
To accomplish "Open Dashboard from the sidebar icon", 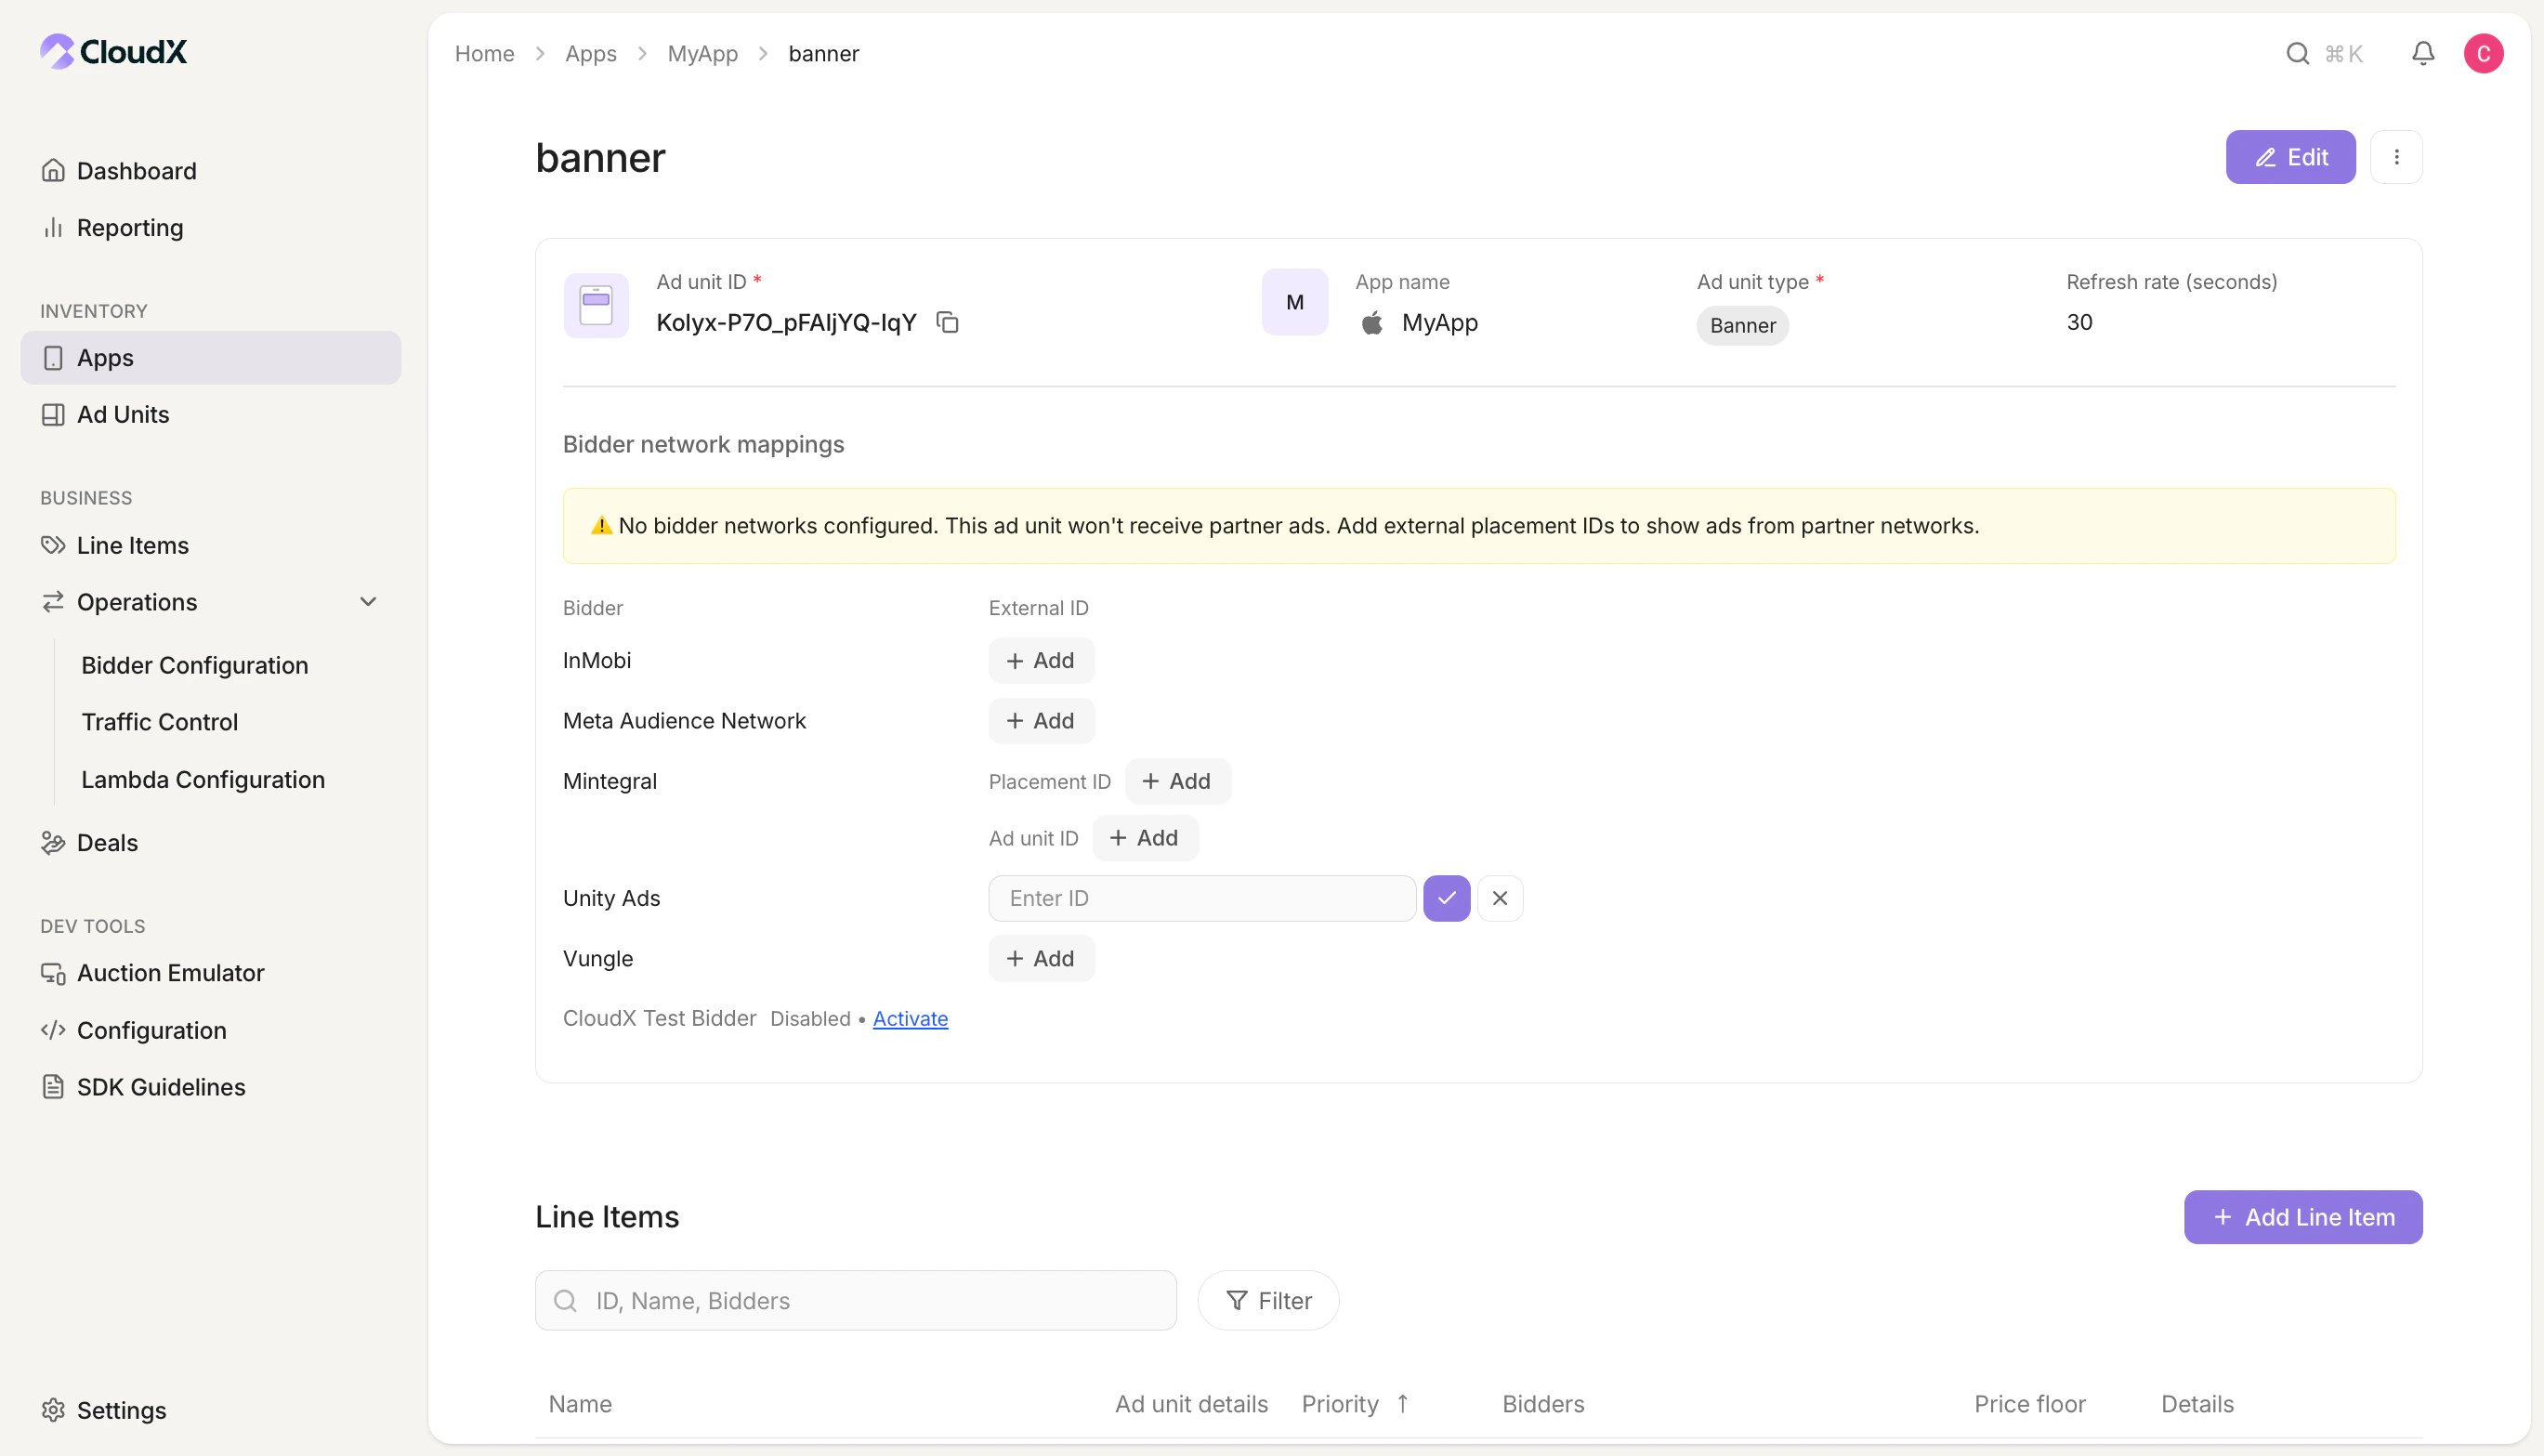I will coord(53,170).
